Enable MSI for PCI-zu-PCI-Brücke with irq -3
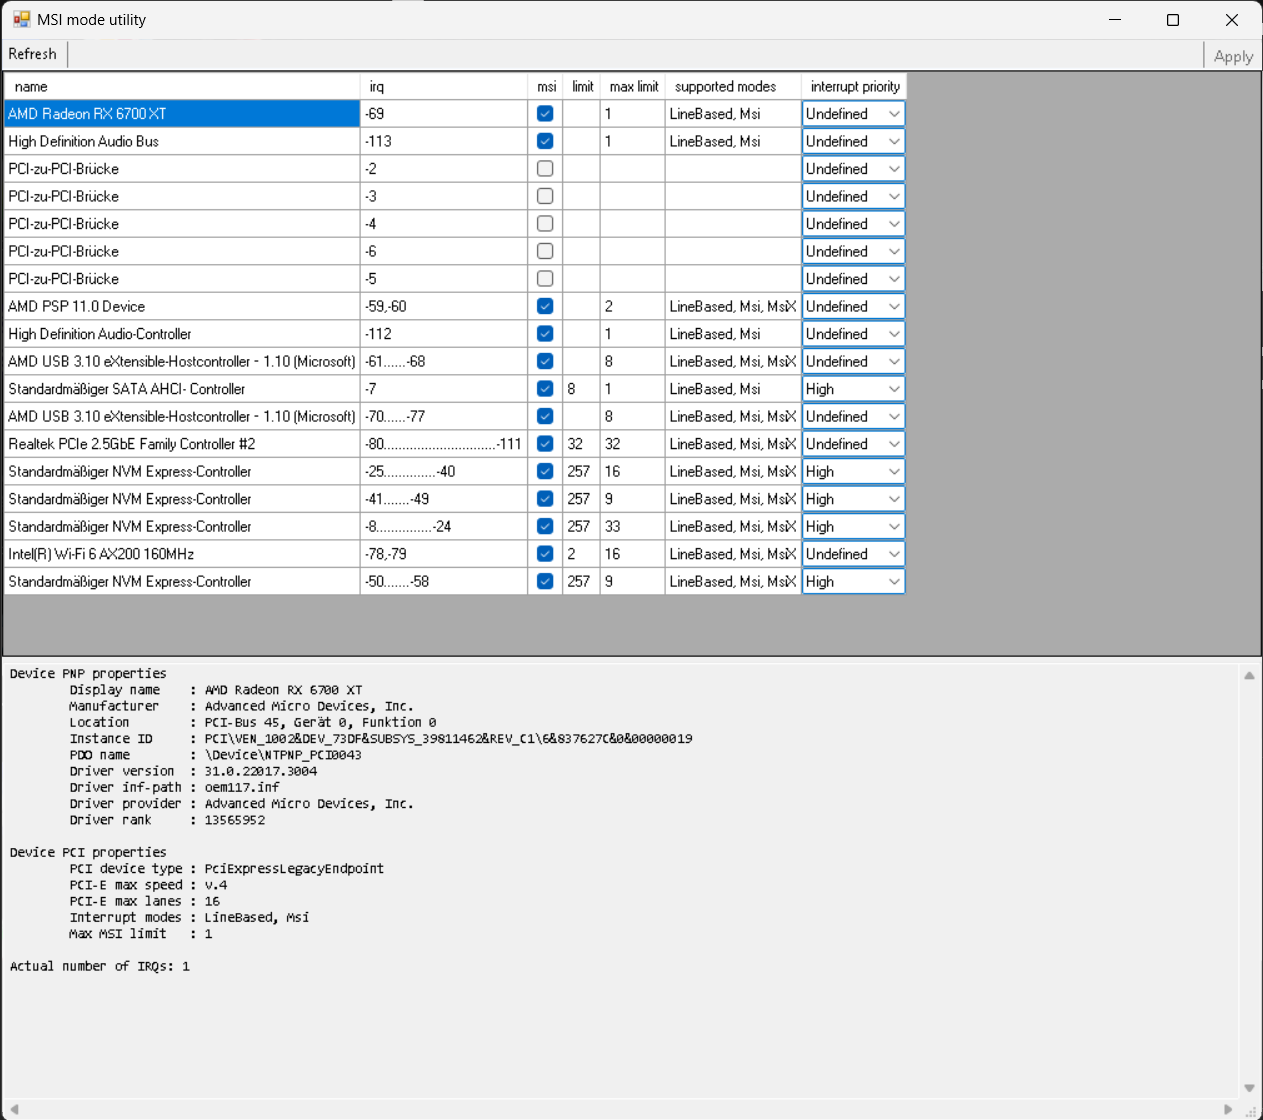The width and height of the screenshot is (1263, 1120). pos(545,196)
